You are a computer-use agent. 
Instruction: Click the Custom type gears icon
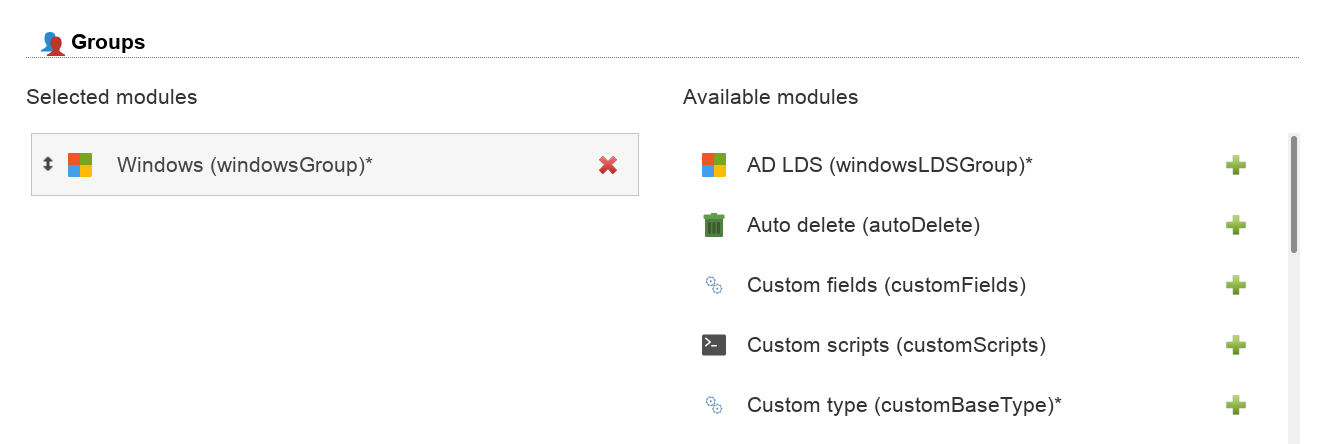coord(713,405)
